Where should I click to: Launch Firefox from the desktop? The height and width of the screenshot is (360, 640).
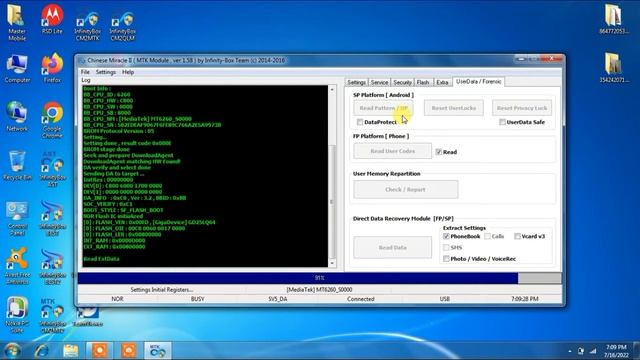click(x=52, y=69)
